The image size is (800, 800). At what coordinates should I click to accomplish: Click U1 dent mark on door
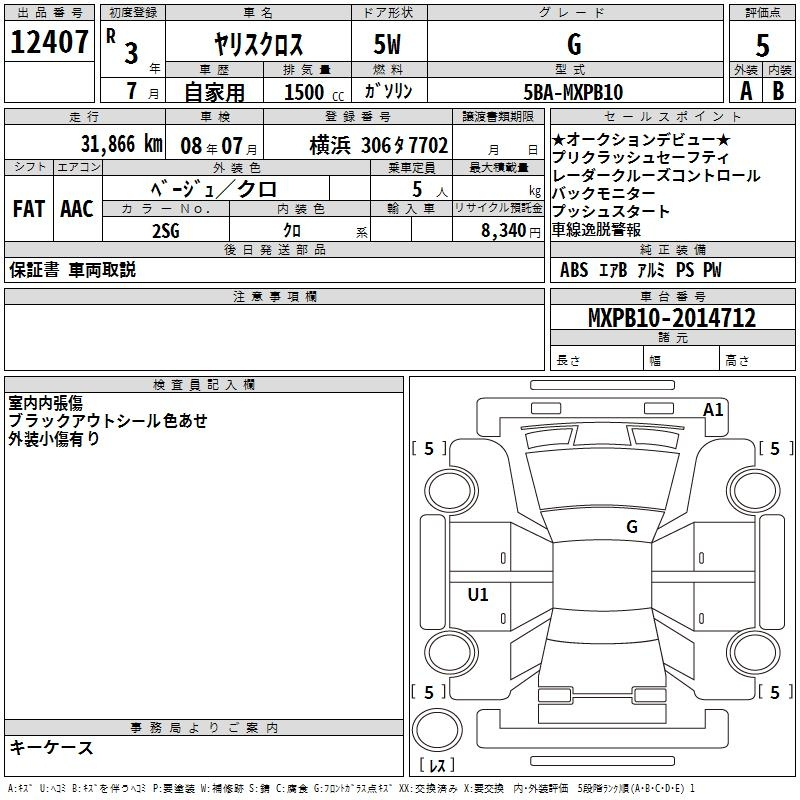(x=478, y=594)
